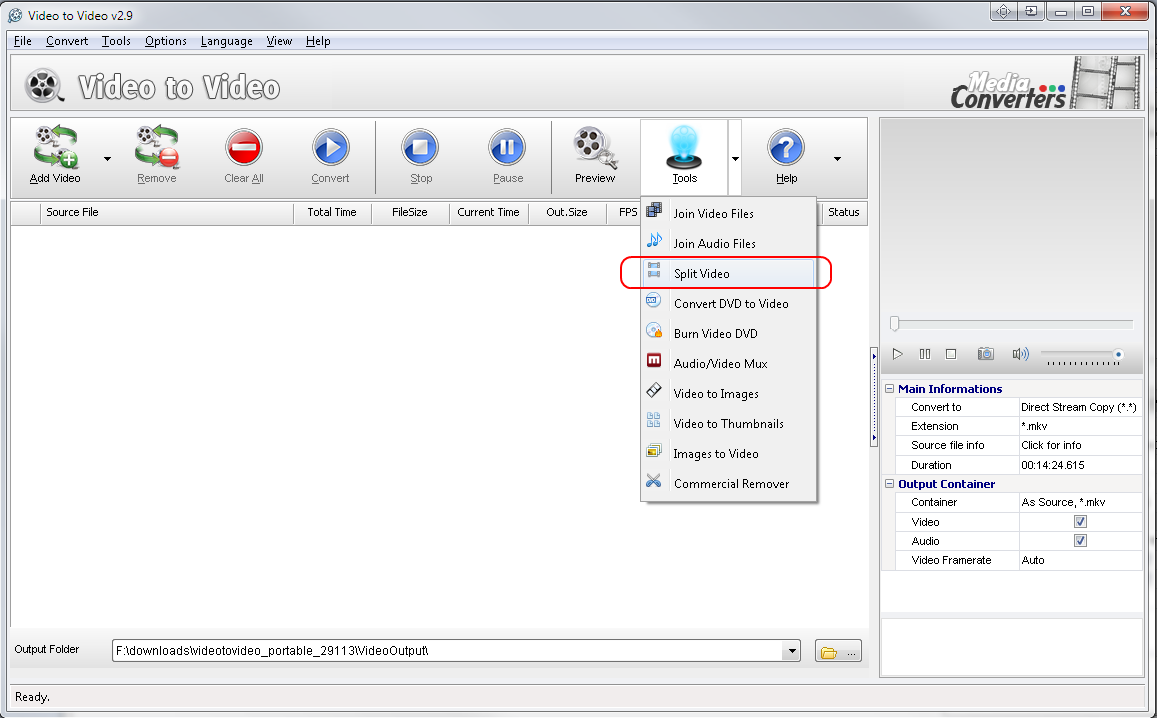The image size is (1157, 718).
Task: Click the Total Time column header
Action: click(332, 213)
